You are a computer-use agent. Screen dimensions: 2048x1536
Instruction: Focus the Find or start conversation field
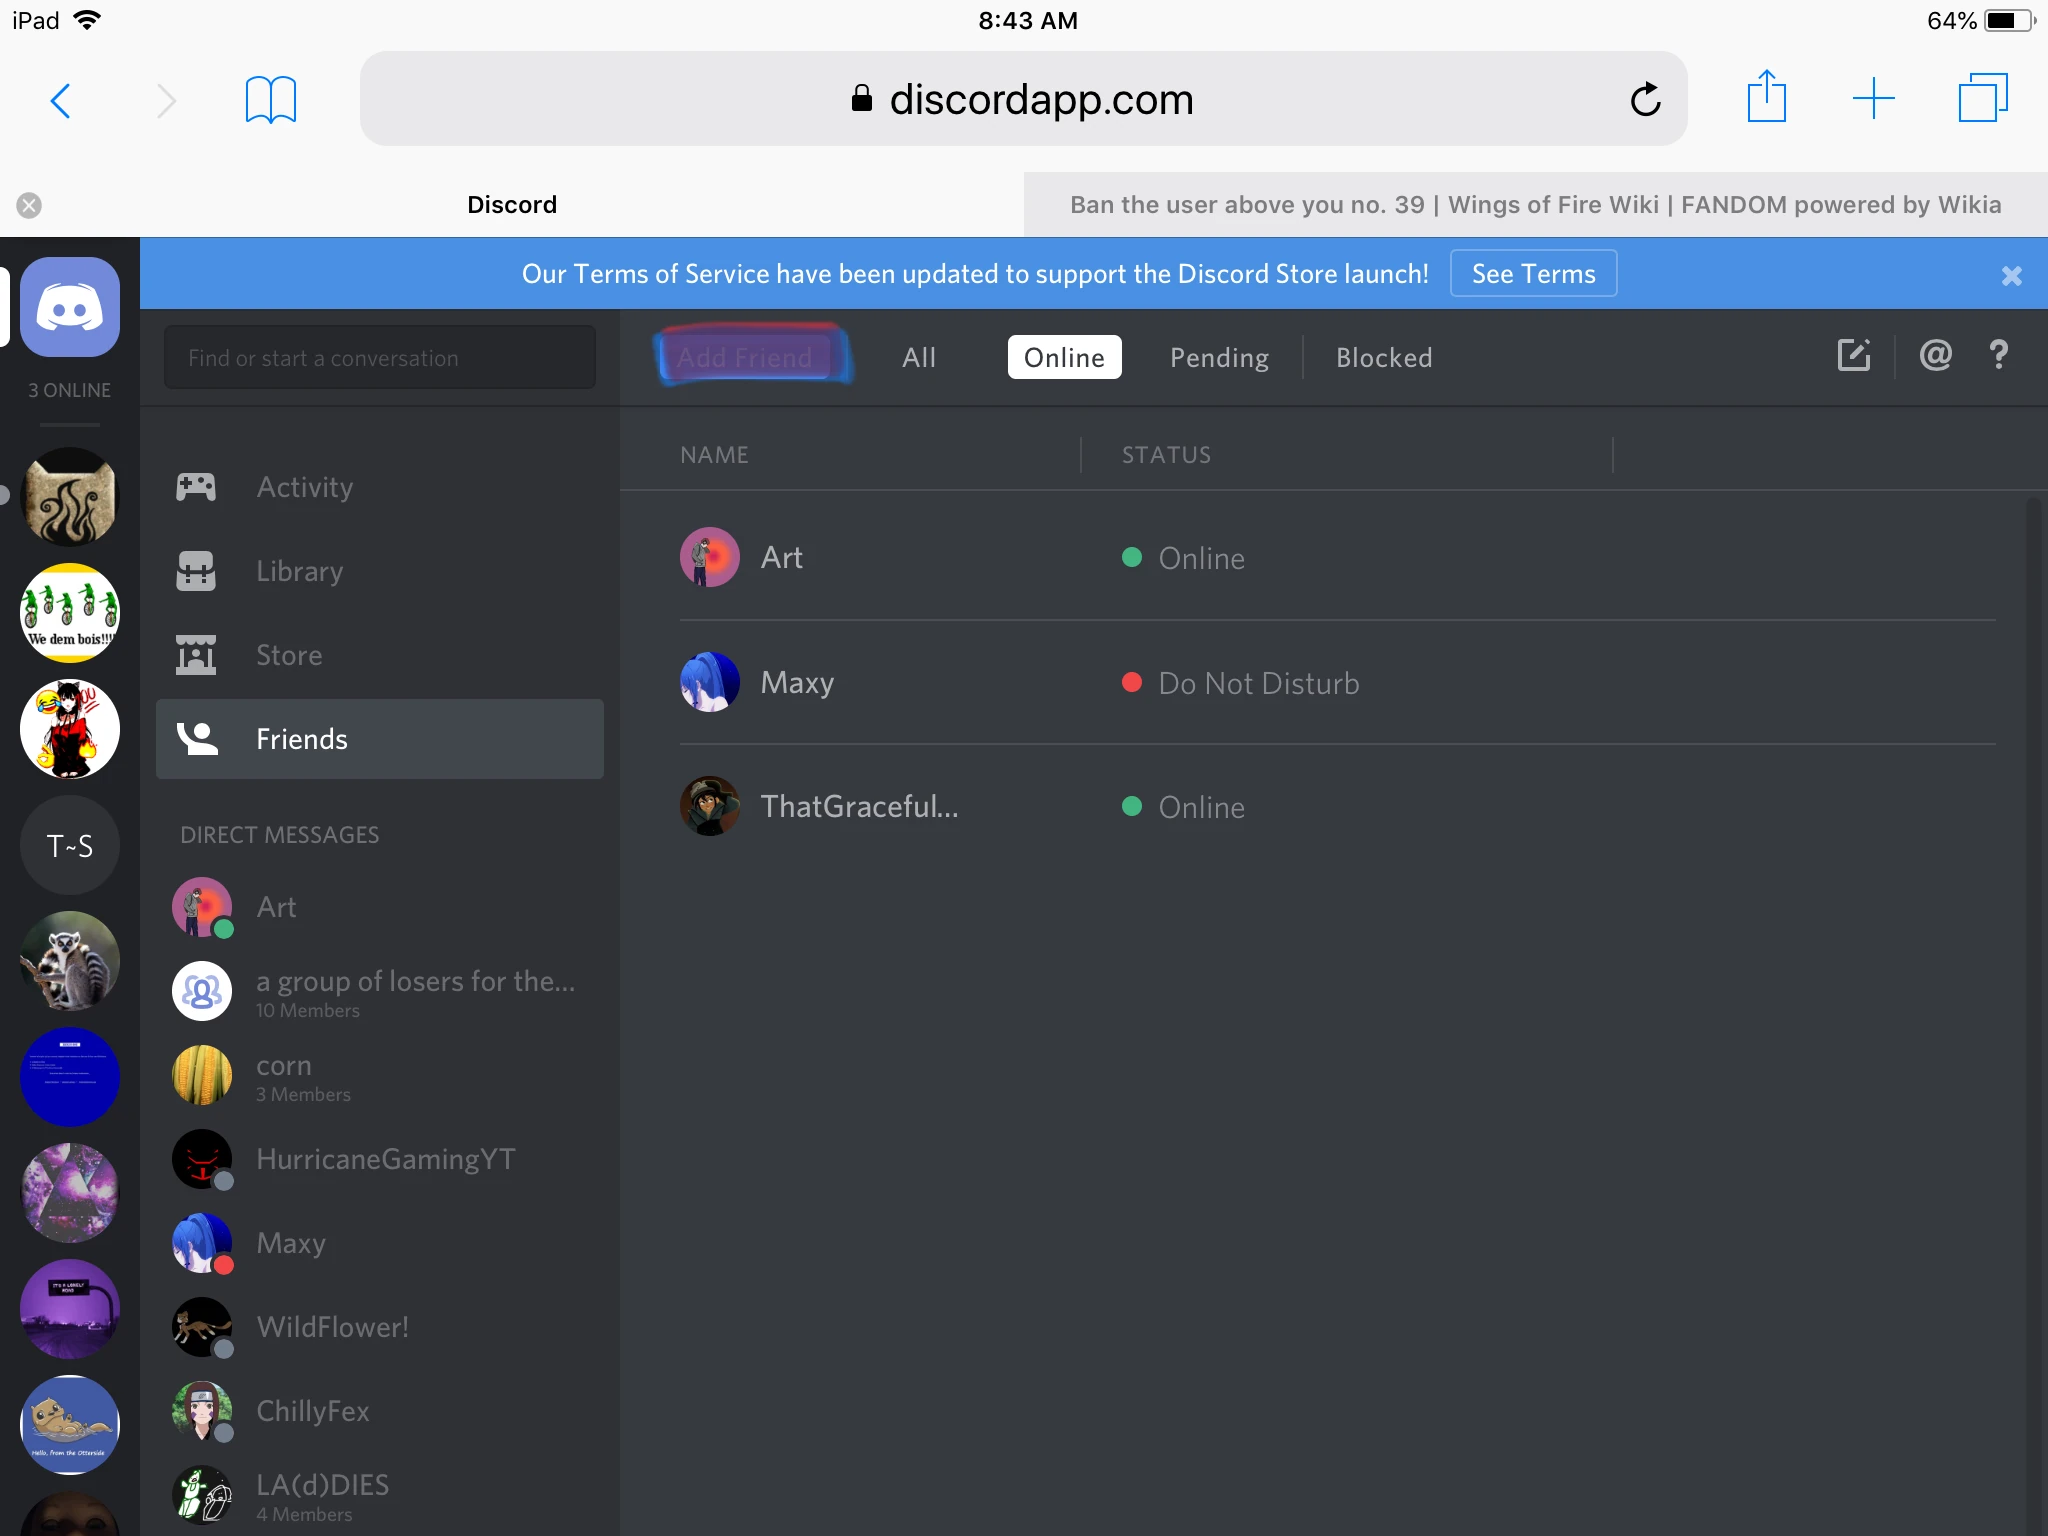click(x=379, y=357)
